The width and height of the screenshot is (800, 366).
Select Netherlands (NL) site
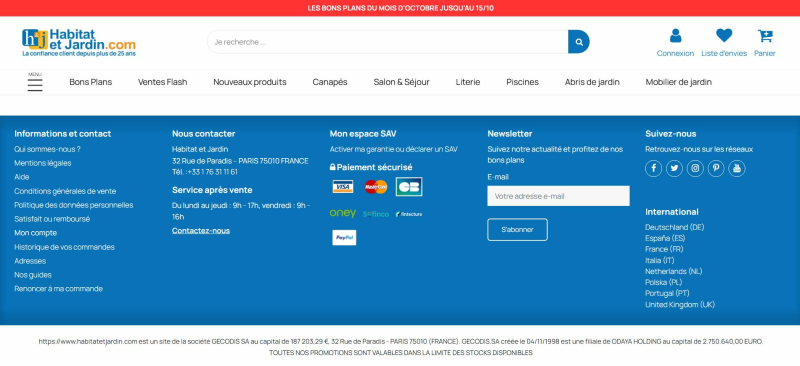click(x=673, y=272)
